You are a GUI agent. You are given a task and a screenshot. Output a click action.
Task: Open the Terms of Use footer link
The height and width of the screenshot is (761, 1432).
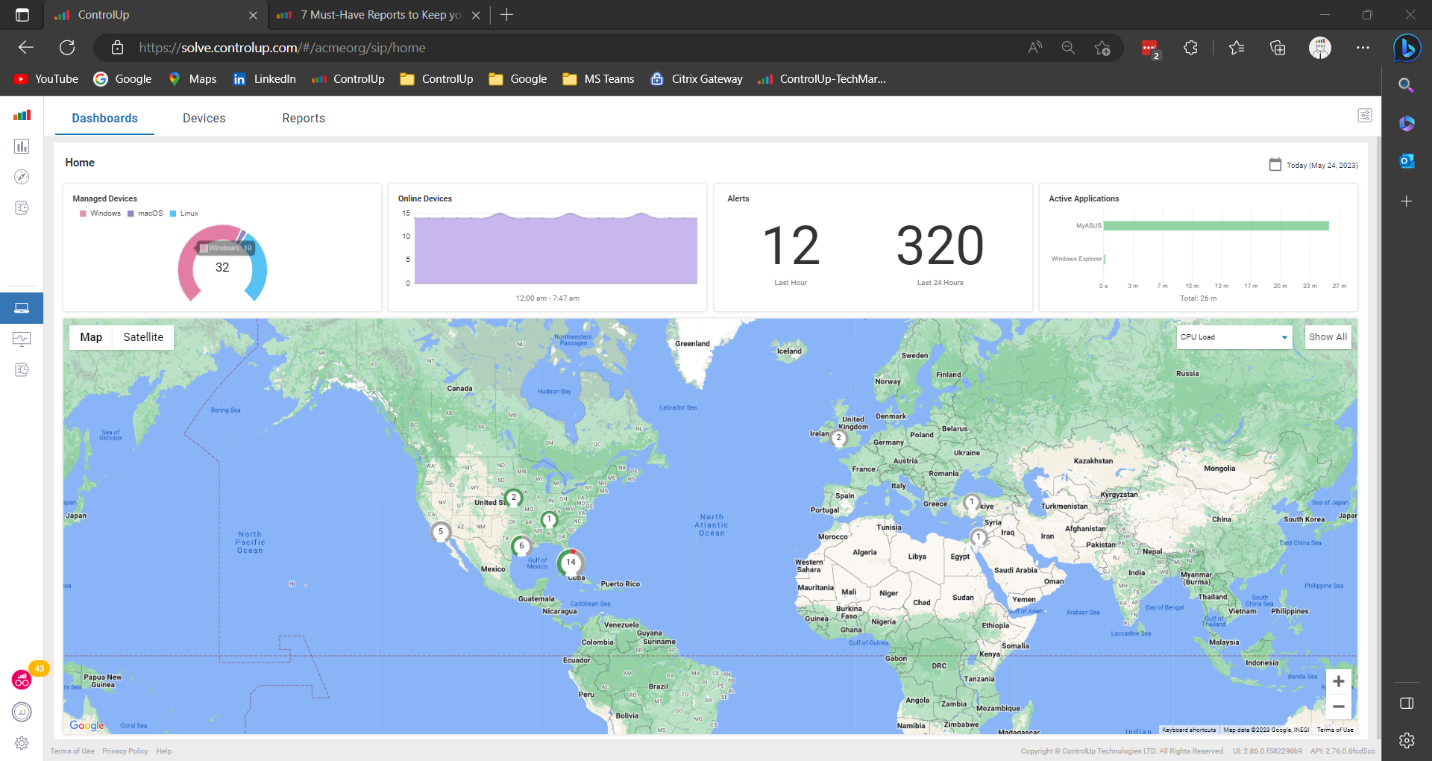click(x=72, y=751)
